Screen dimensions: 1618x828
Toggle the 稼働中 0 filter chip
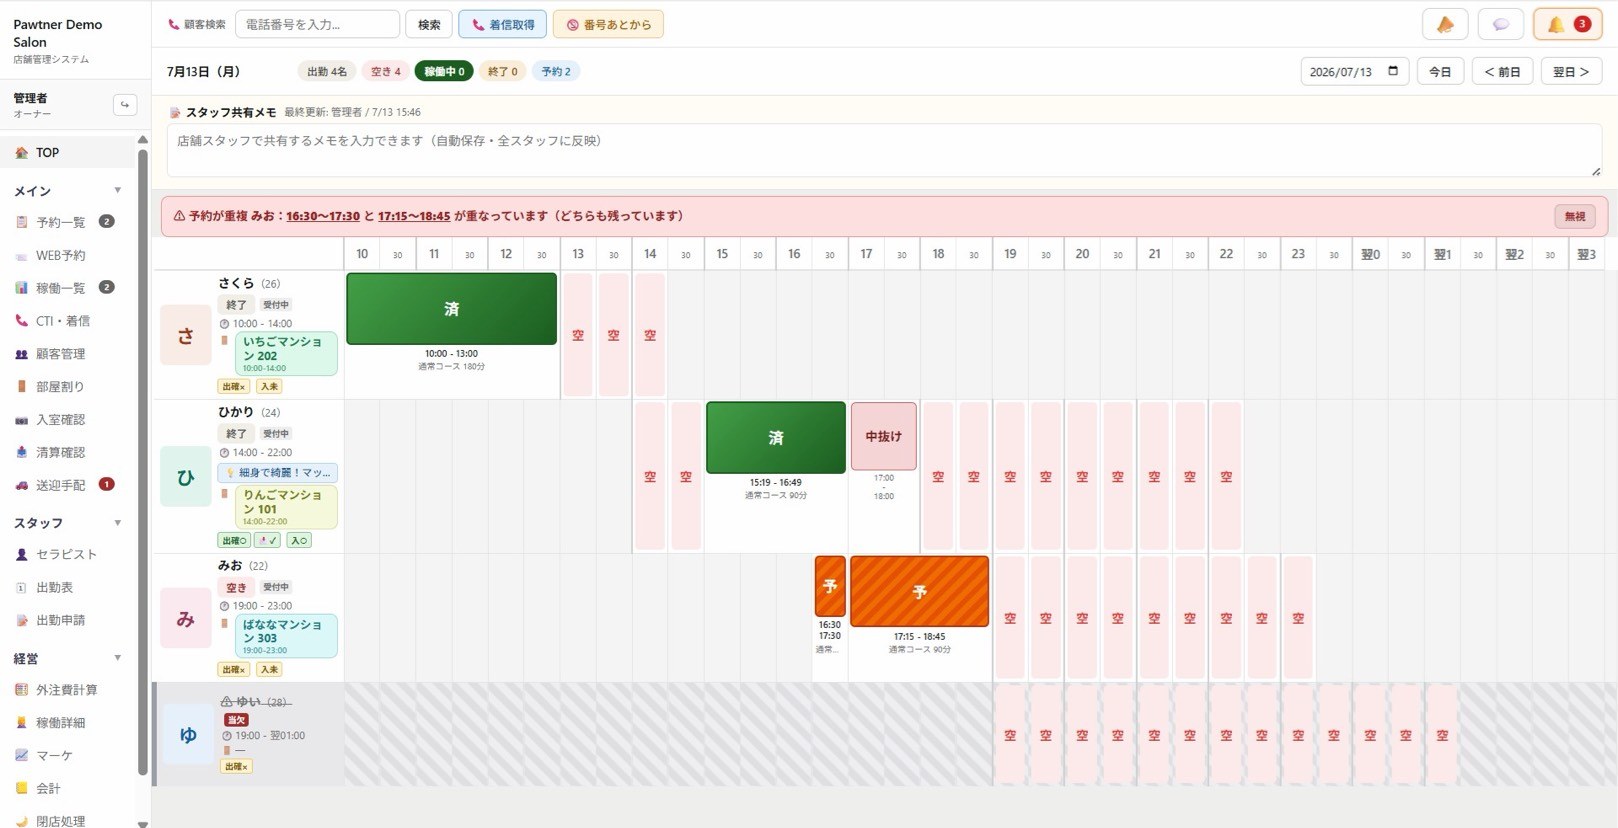pos(444,71)
